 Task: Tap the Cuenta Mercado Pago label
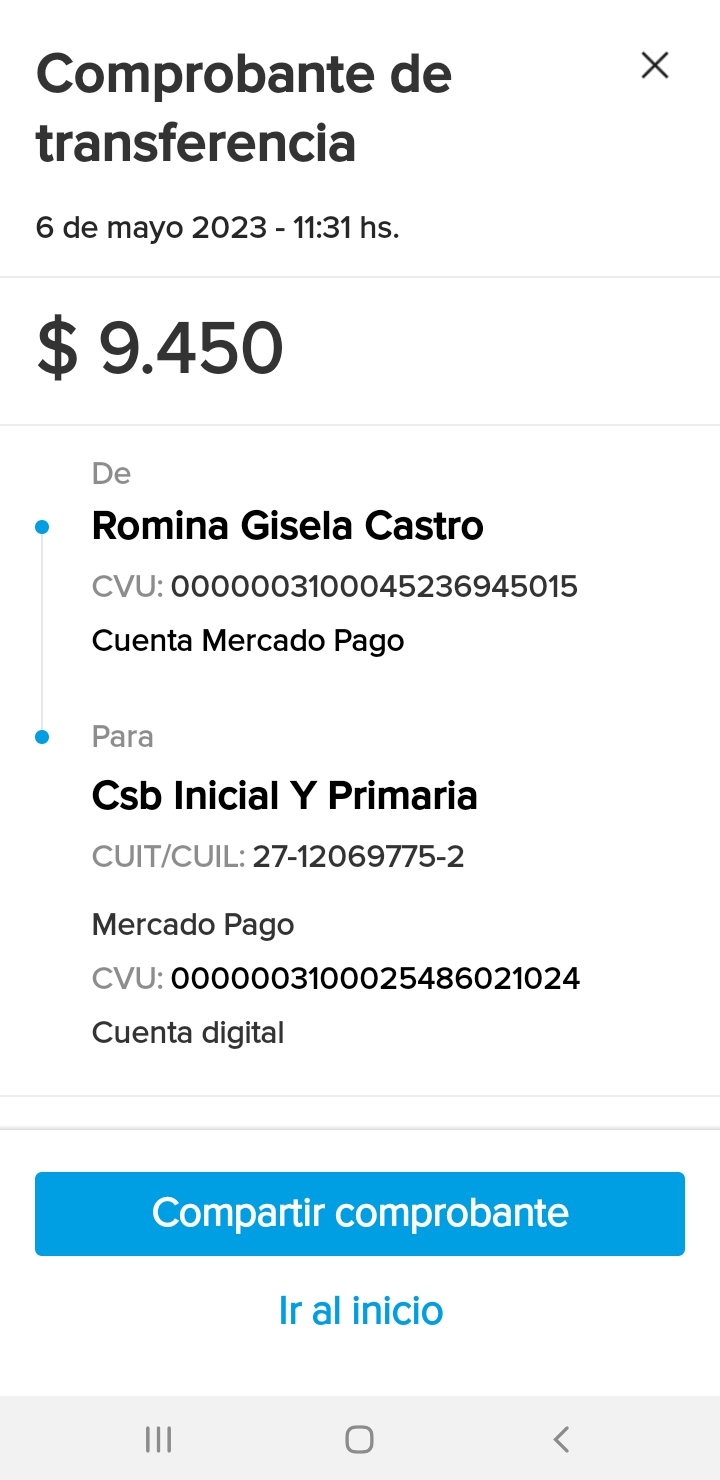coord(248,640)
